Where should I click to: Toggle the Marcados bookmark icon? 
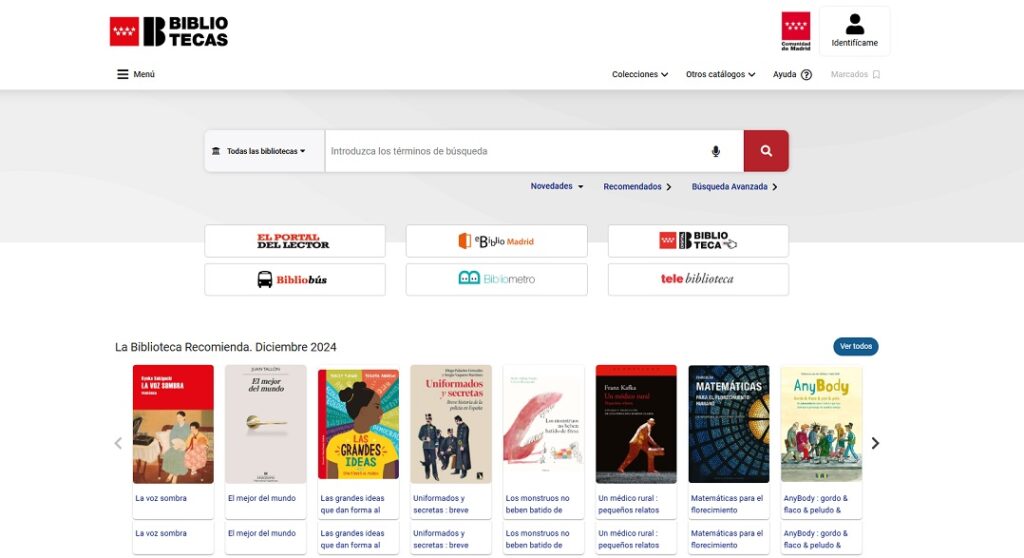click(876, 75)
